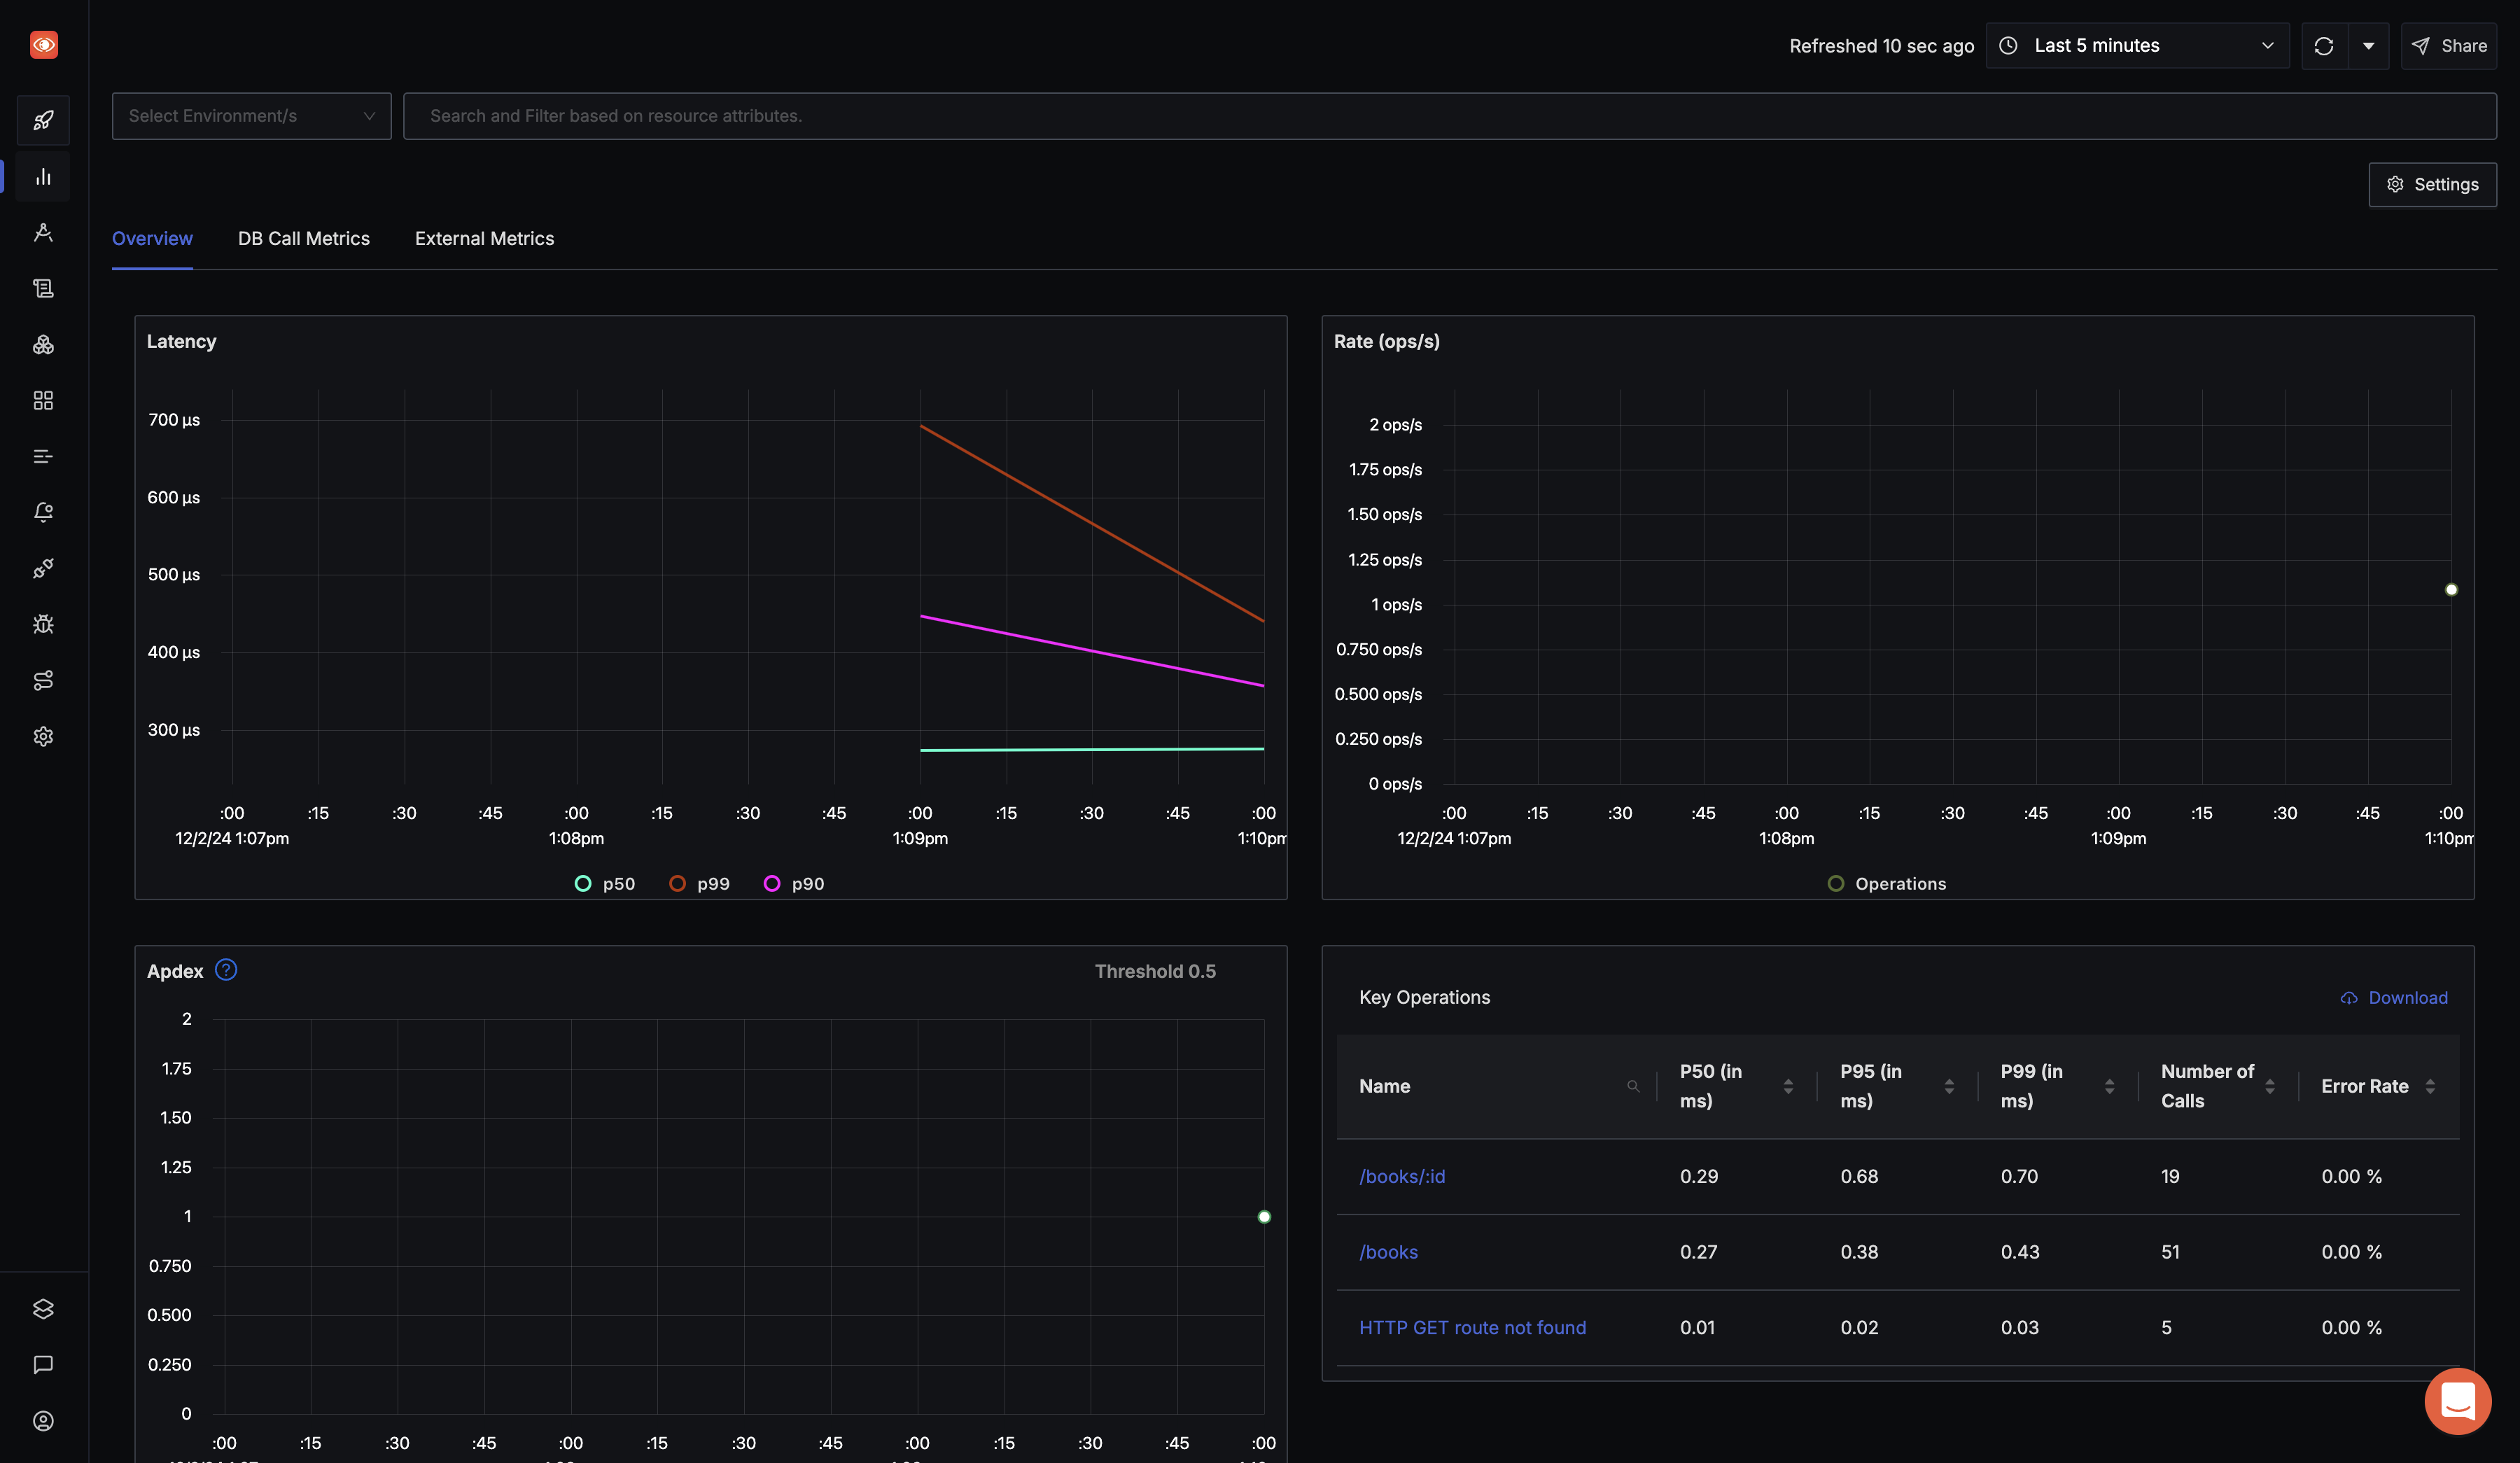
Task: Open the orange Intercom chat bubble
Action: pos(2457,1401)
